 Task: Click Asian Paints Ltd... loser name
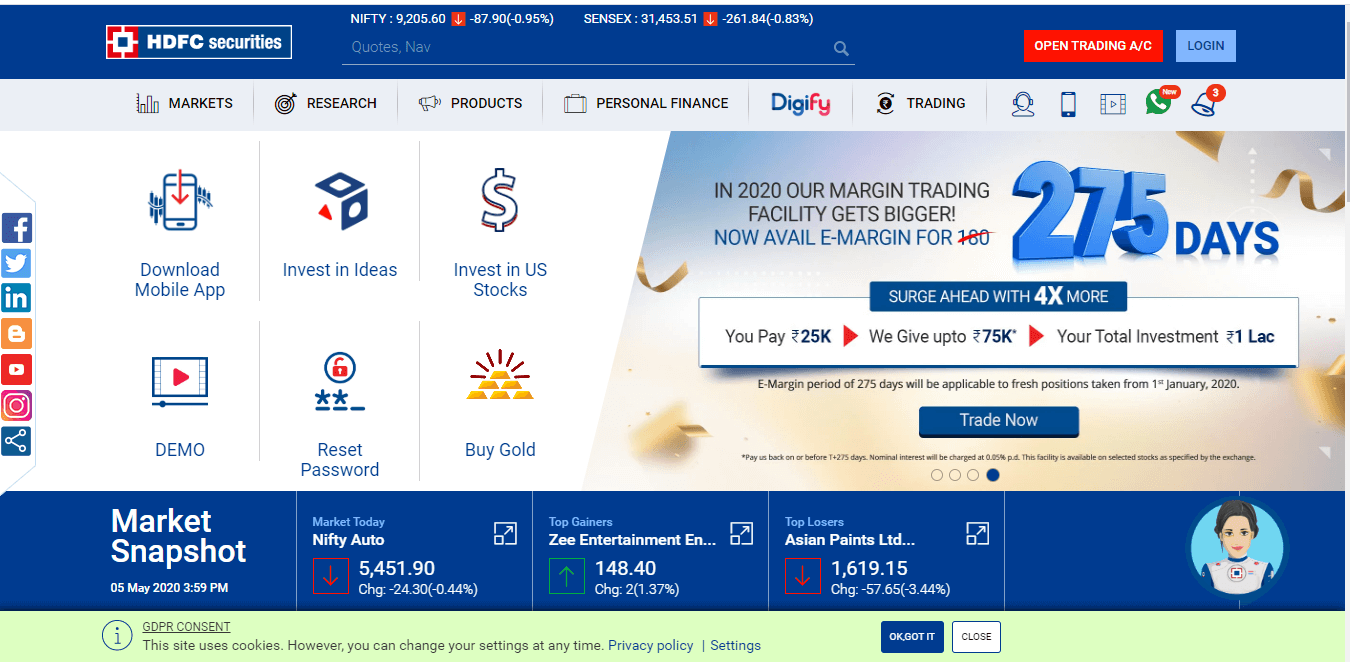(x=850, y=540)
